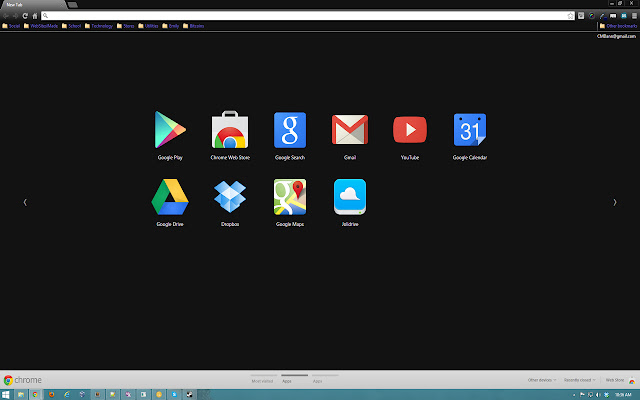Click the taskbar clock
This screenshot has width=640, height=400.
623,395
